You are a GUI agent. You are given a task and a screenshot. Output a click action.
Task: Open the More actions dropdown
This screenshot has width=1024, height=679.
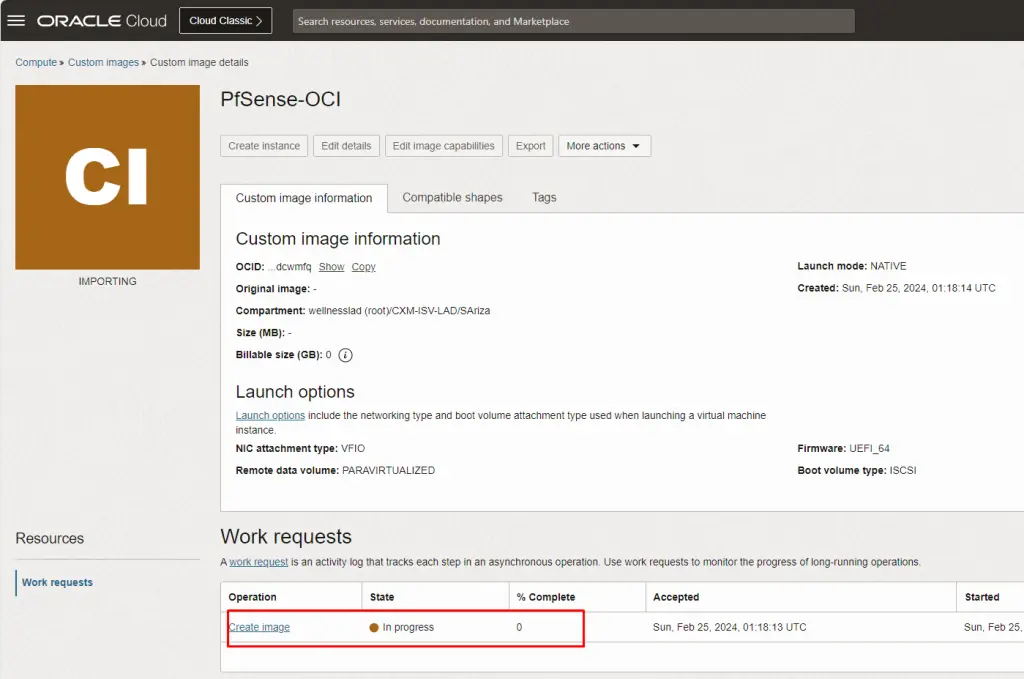coord(604,145)
